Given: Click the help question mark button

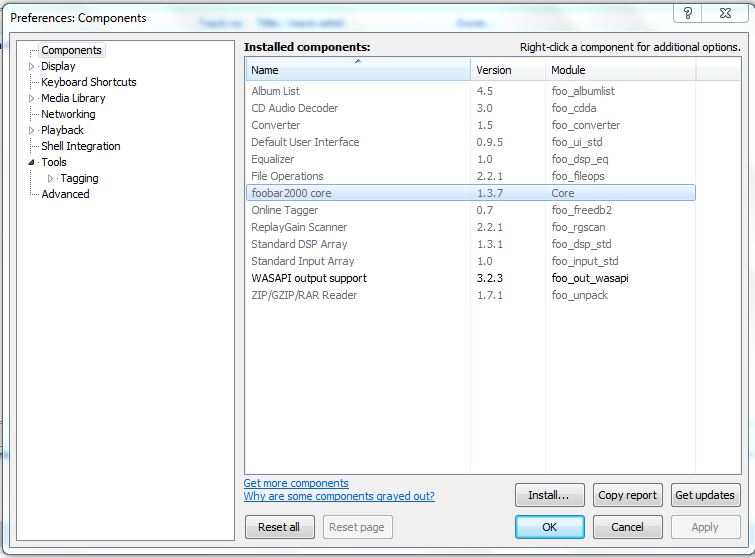Looking at the screenshot, I should tap(687, 13).
